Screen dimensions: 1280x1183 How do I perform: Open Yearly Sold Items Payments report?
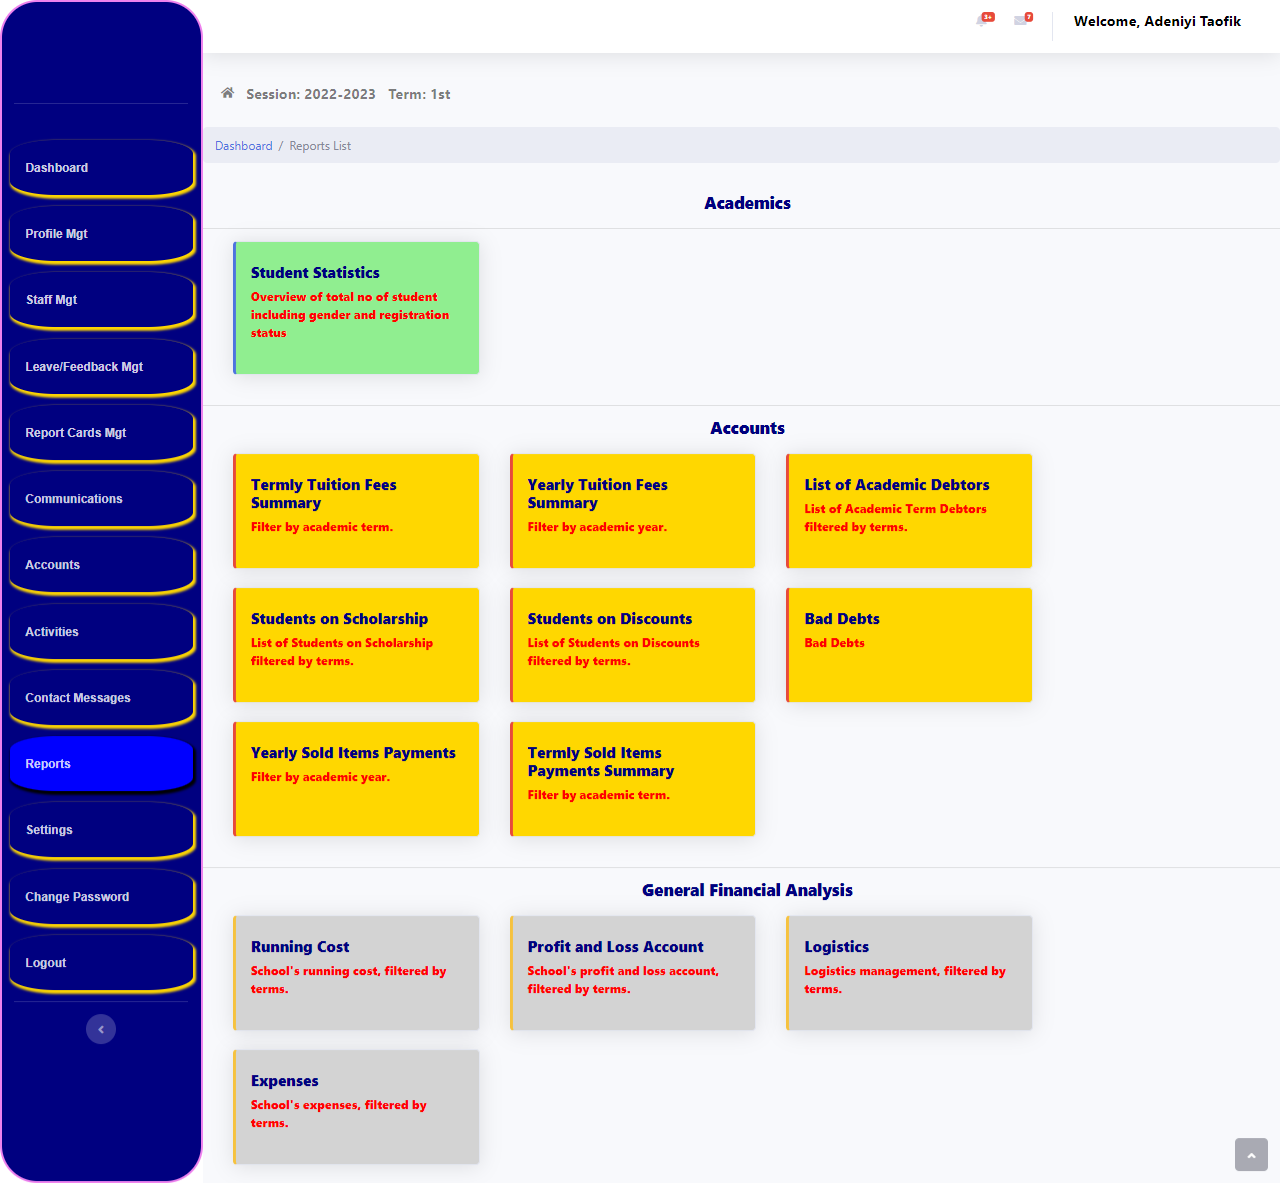tap(356, 779)
